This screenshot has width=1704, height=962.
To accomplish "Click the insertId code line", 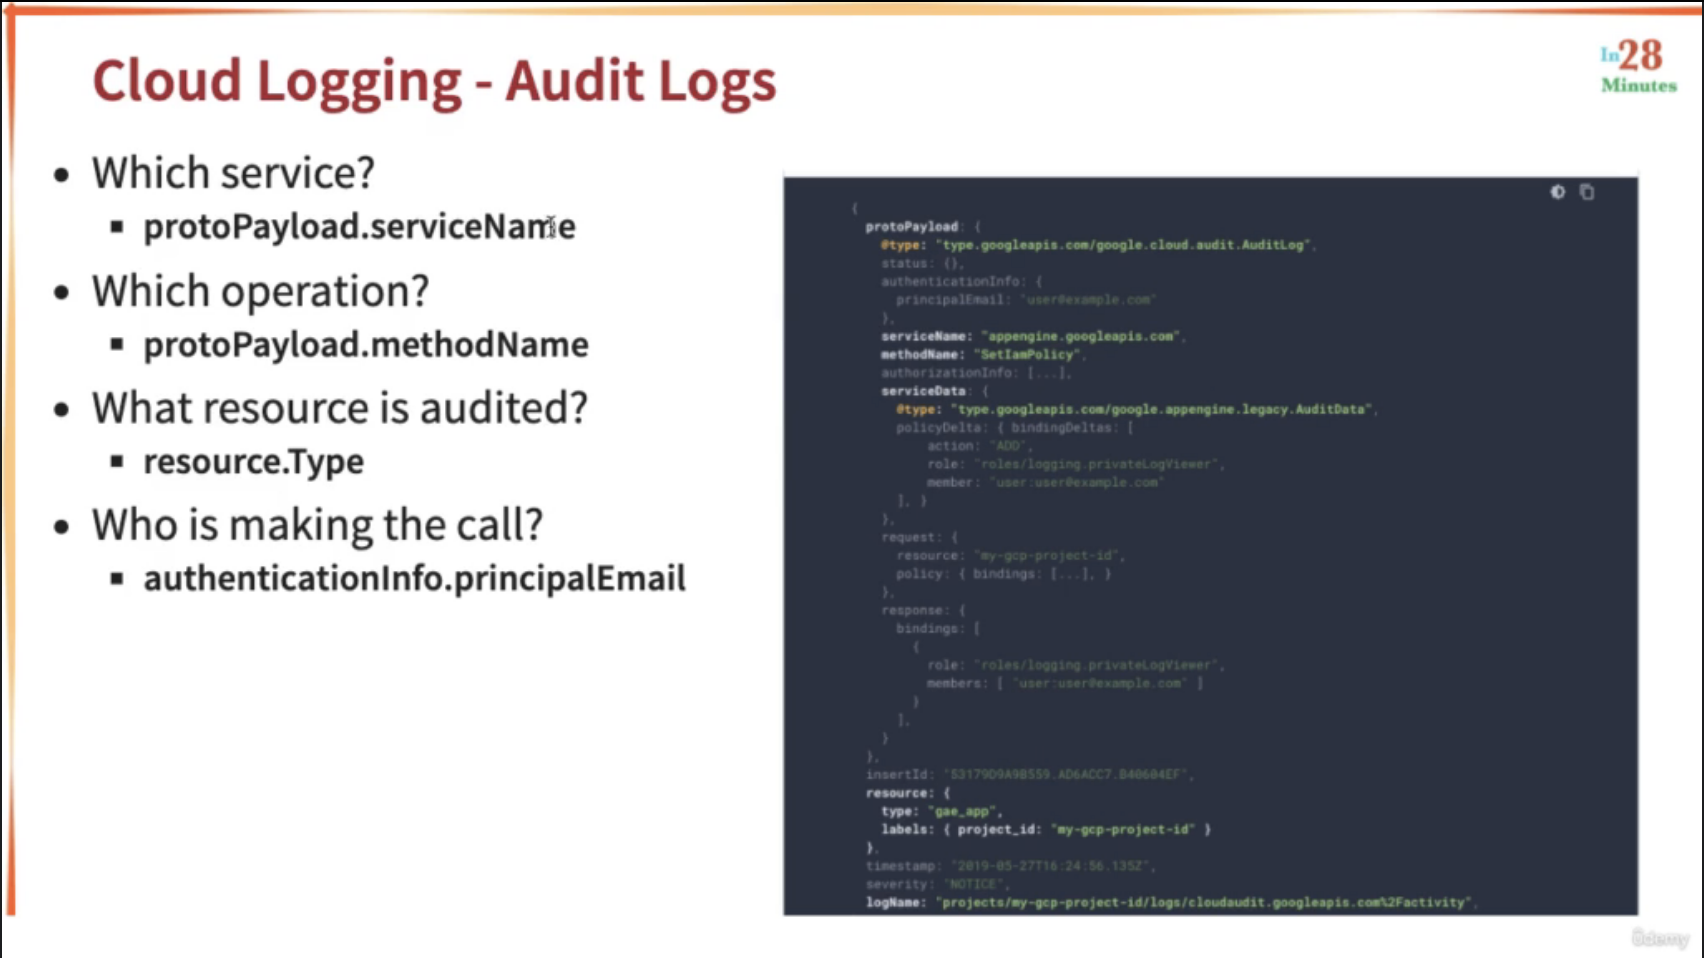I will [x=1029, y=775].
